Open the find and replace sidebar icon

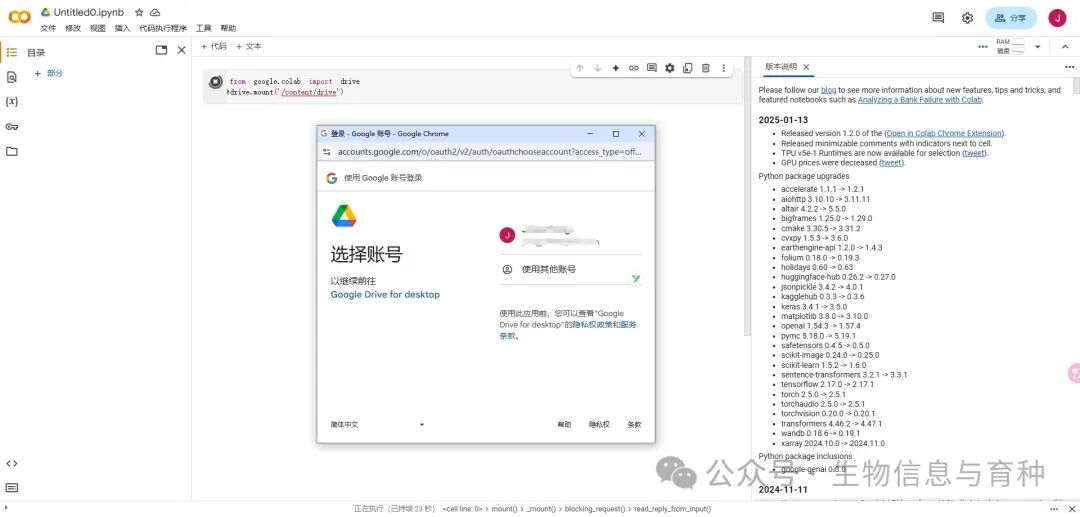click(12, 77)
